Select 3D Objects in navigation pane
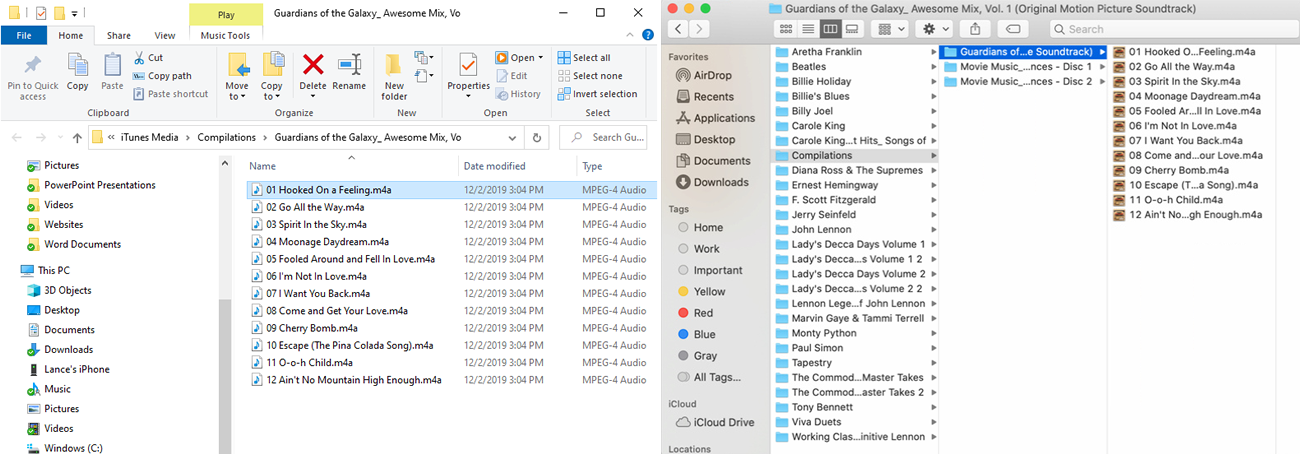Viewport: 1300px width, 454px height. (x=59, y=290)
